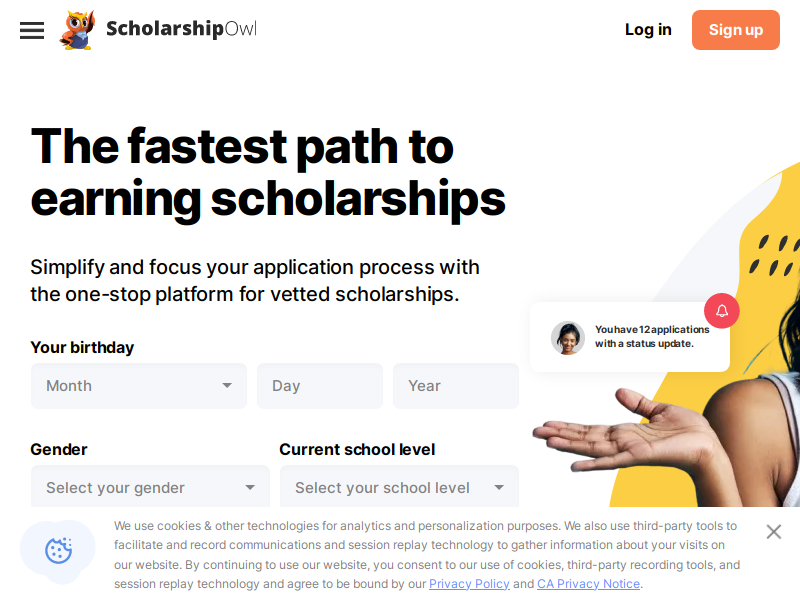Open the Month birthday dropdown
This screenshot has width=800, height=600.
[x=138, y=386]
